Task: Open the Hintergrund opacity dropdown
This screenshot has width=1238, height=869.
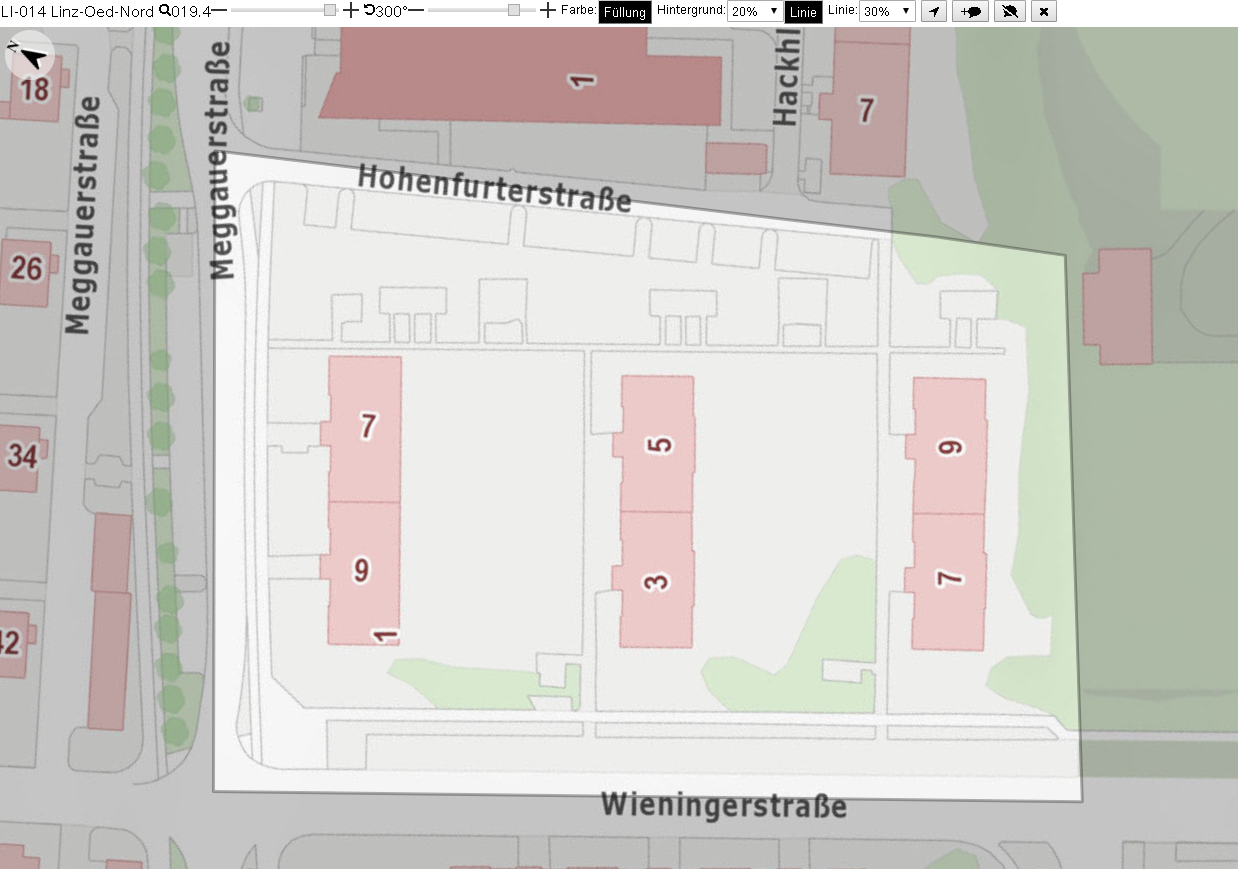Action: point(755,12)
